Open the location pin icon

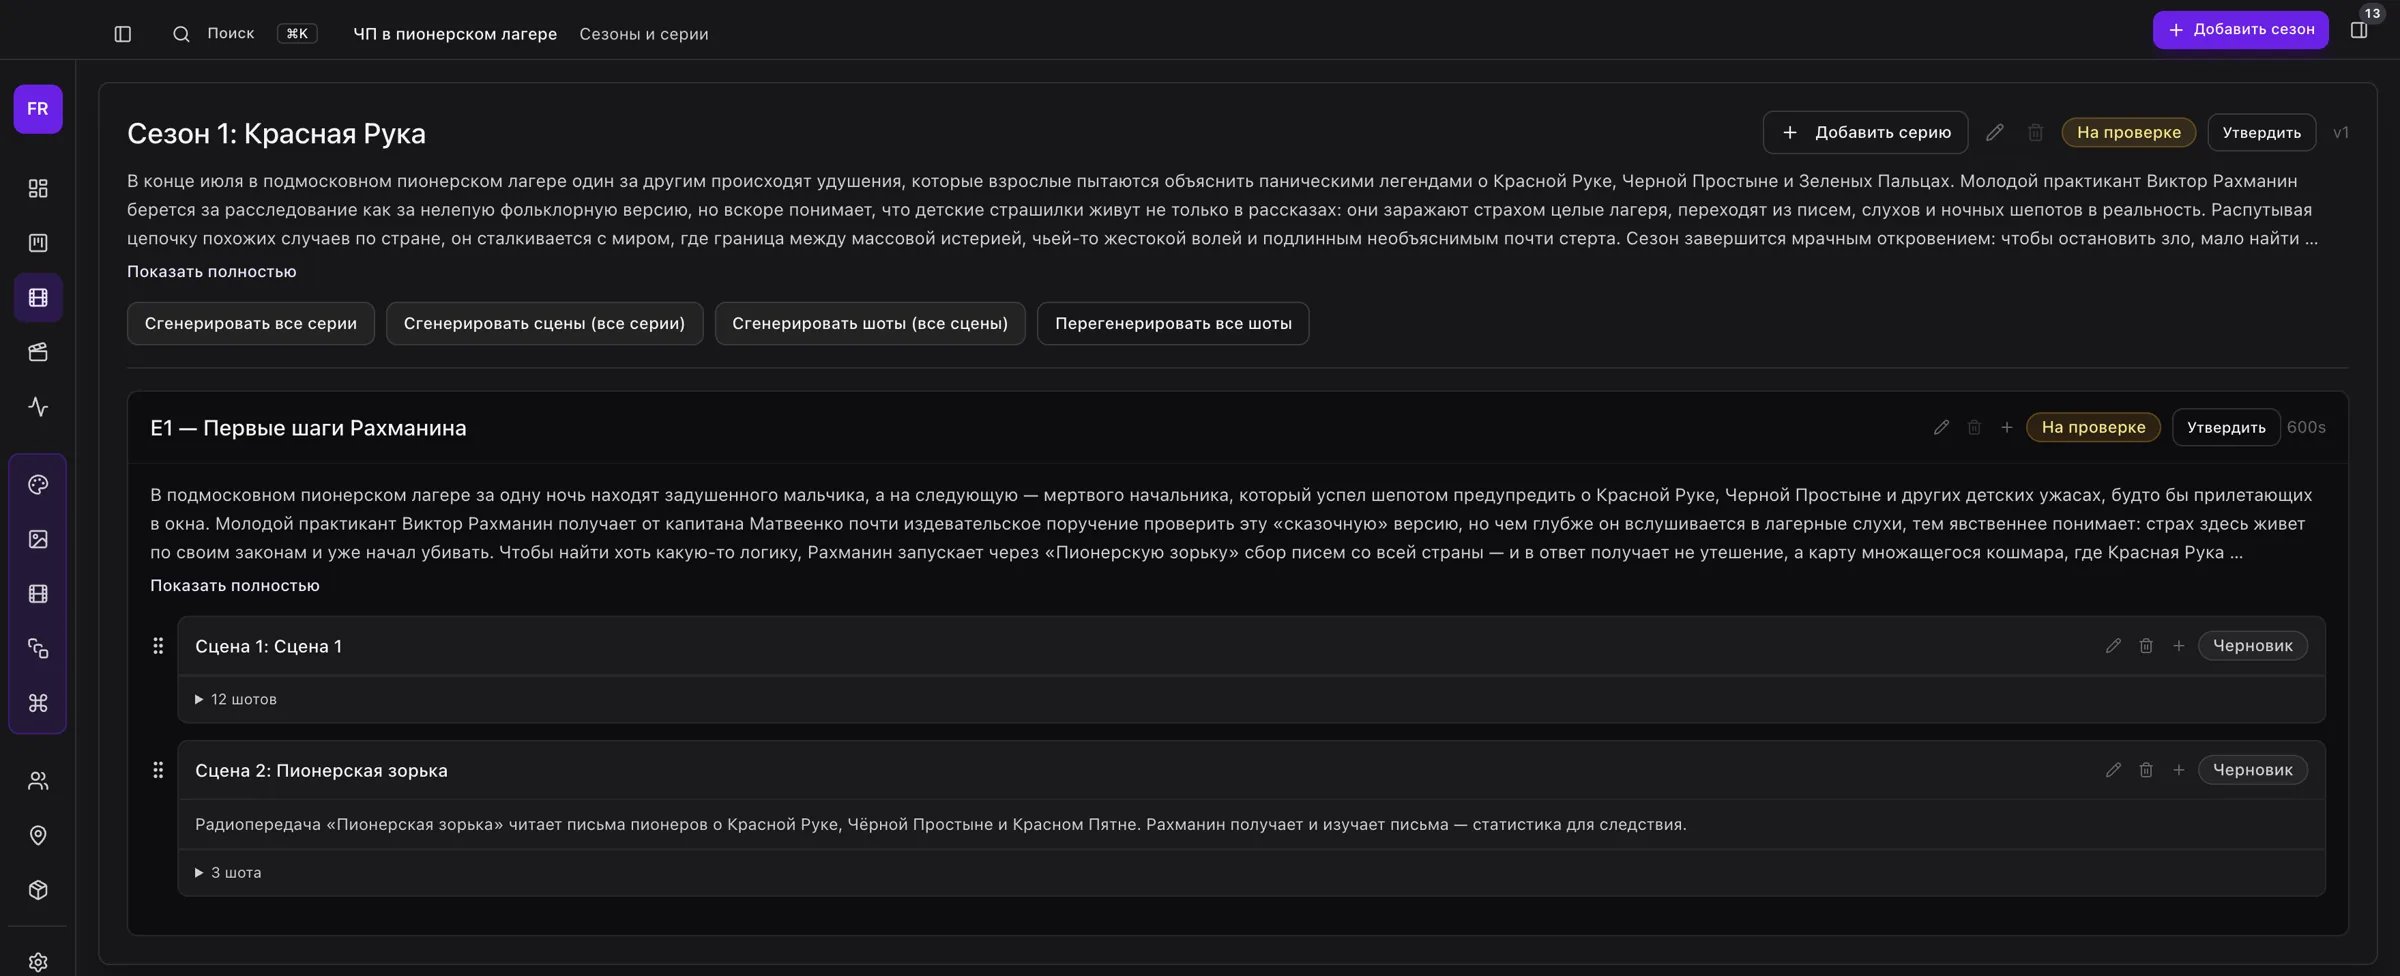(x=38, y=836)
